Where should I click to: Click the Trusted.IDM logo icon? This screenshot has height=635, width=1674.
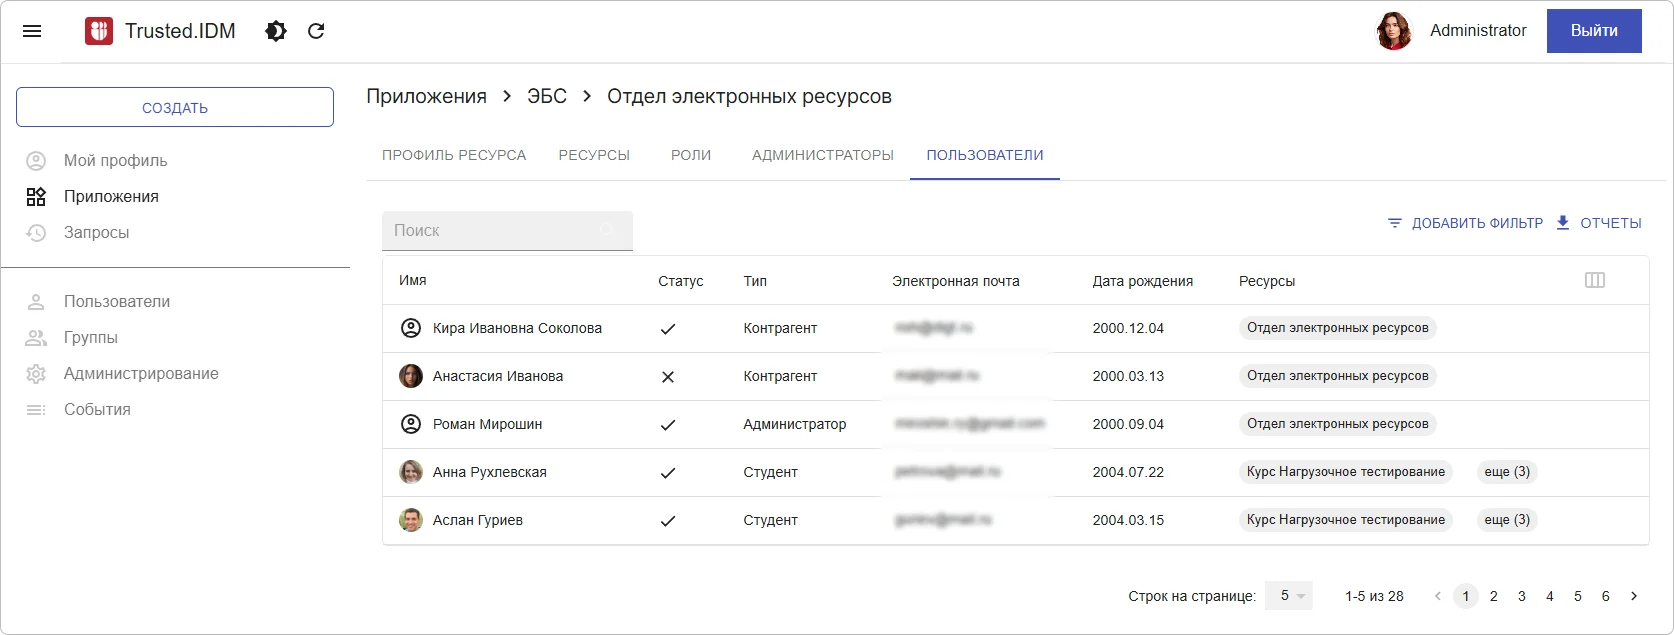[x=99, y=31]
